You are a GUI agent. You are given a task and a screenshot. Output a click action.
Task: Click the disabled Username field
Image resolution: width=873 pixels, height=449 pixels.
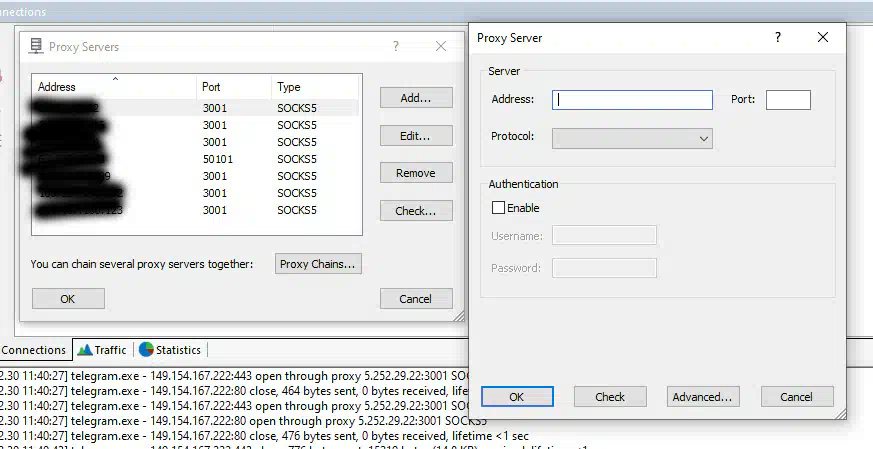tap(604, 236)
